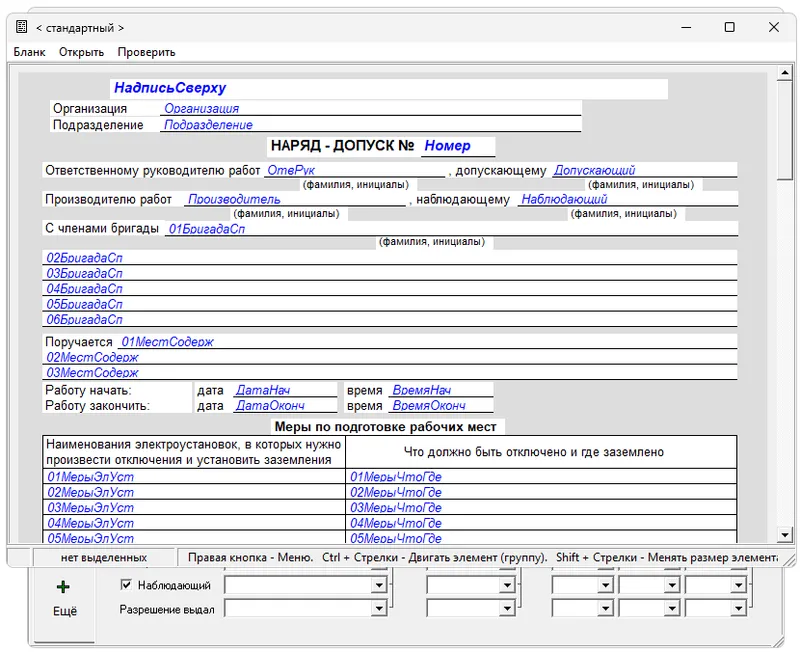Toggle the Наблюдающий checkbox
Viewport: 800px width, 652px height.
coord(126,585)
